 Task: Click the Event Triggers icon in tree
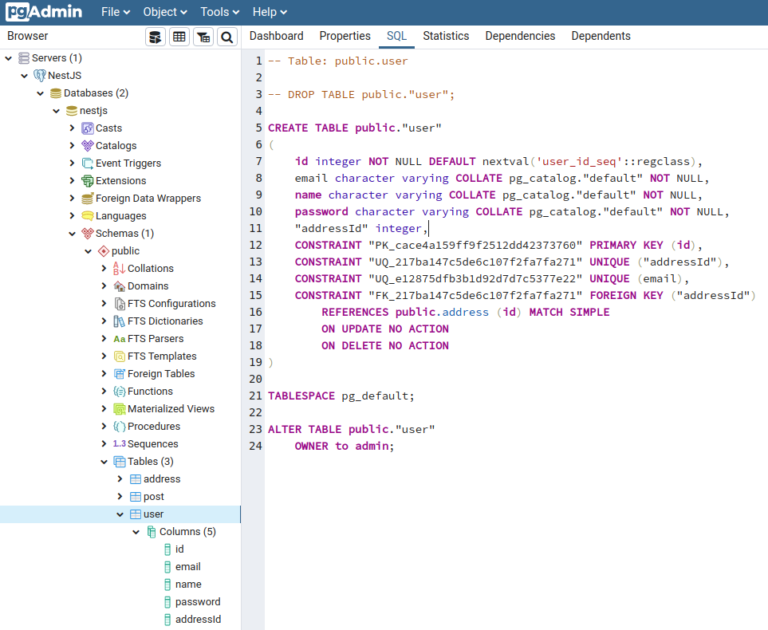point(87,163)
